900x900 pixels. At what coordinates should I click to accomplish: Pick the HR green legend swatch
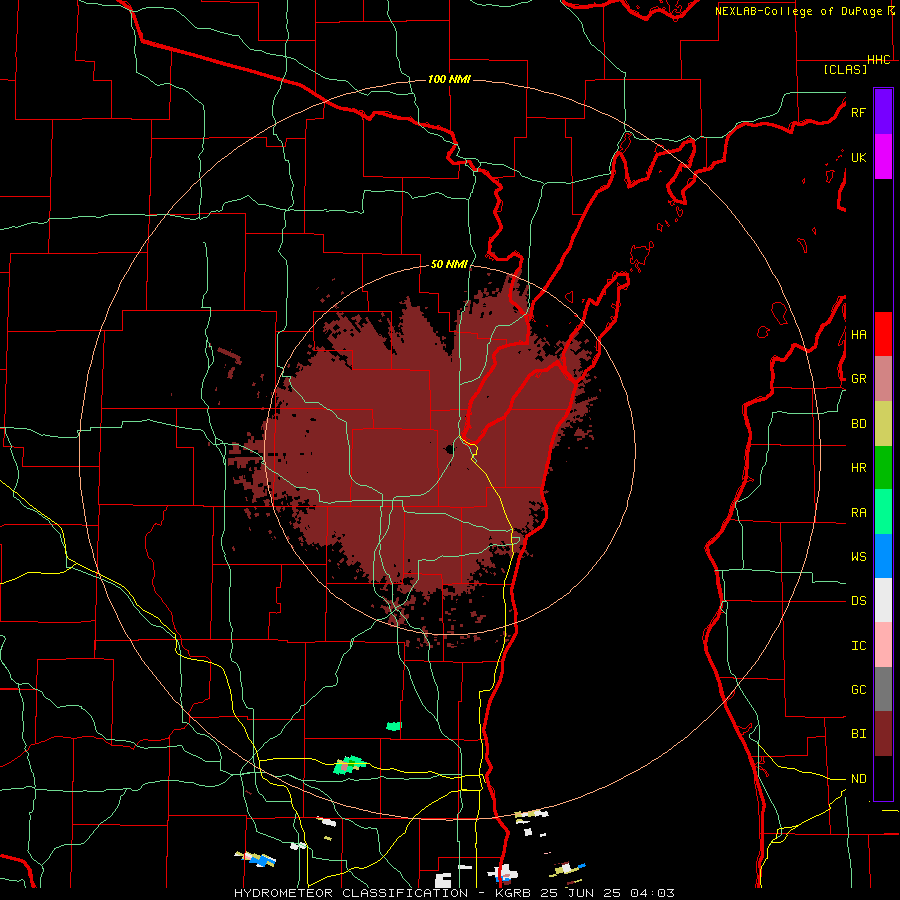pyautogui.click(x=883, y=468)
